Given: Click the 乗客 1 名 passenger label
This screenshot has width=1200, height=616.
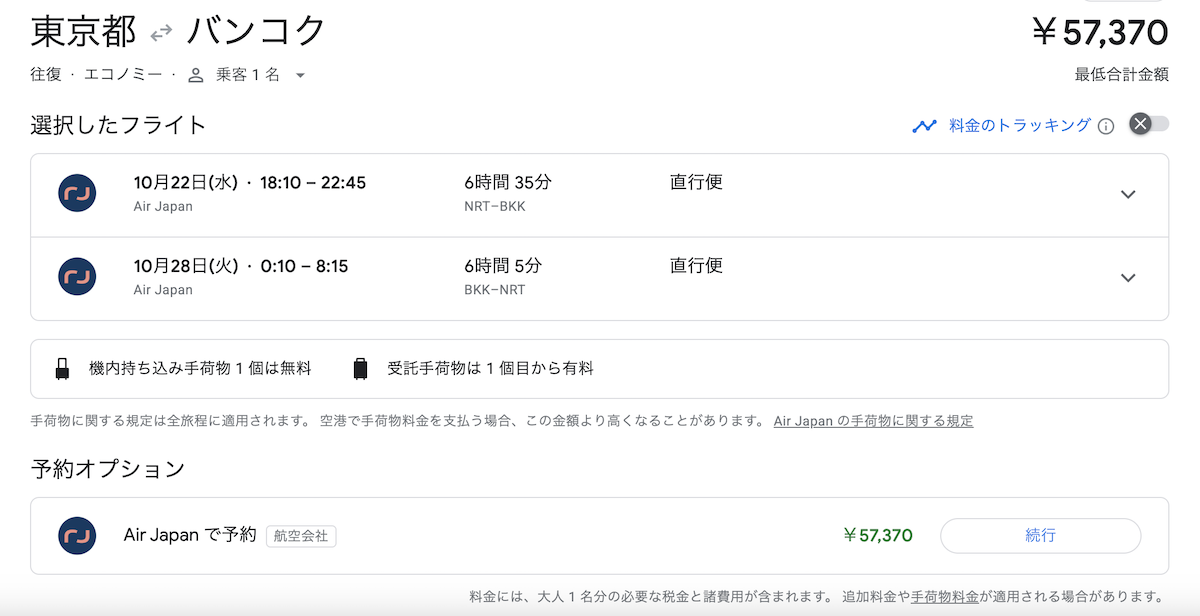Looking at the screenshot, I should [x=248, y=75].
